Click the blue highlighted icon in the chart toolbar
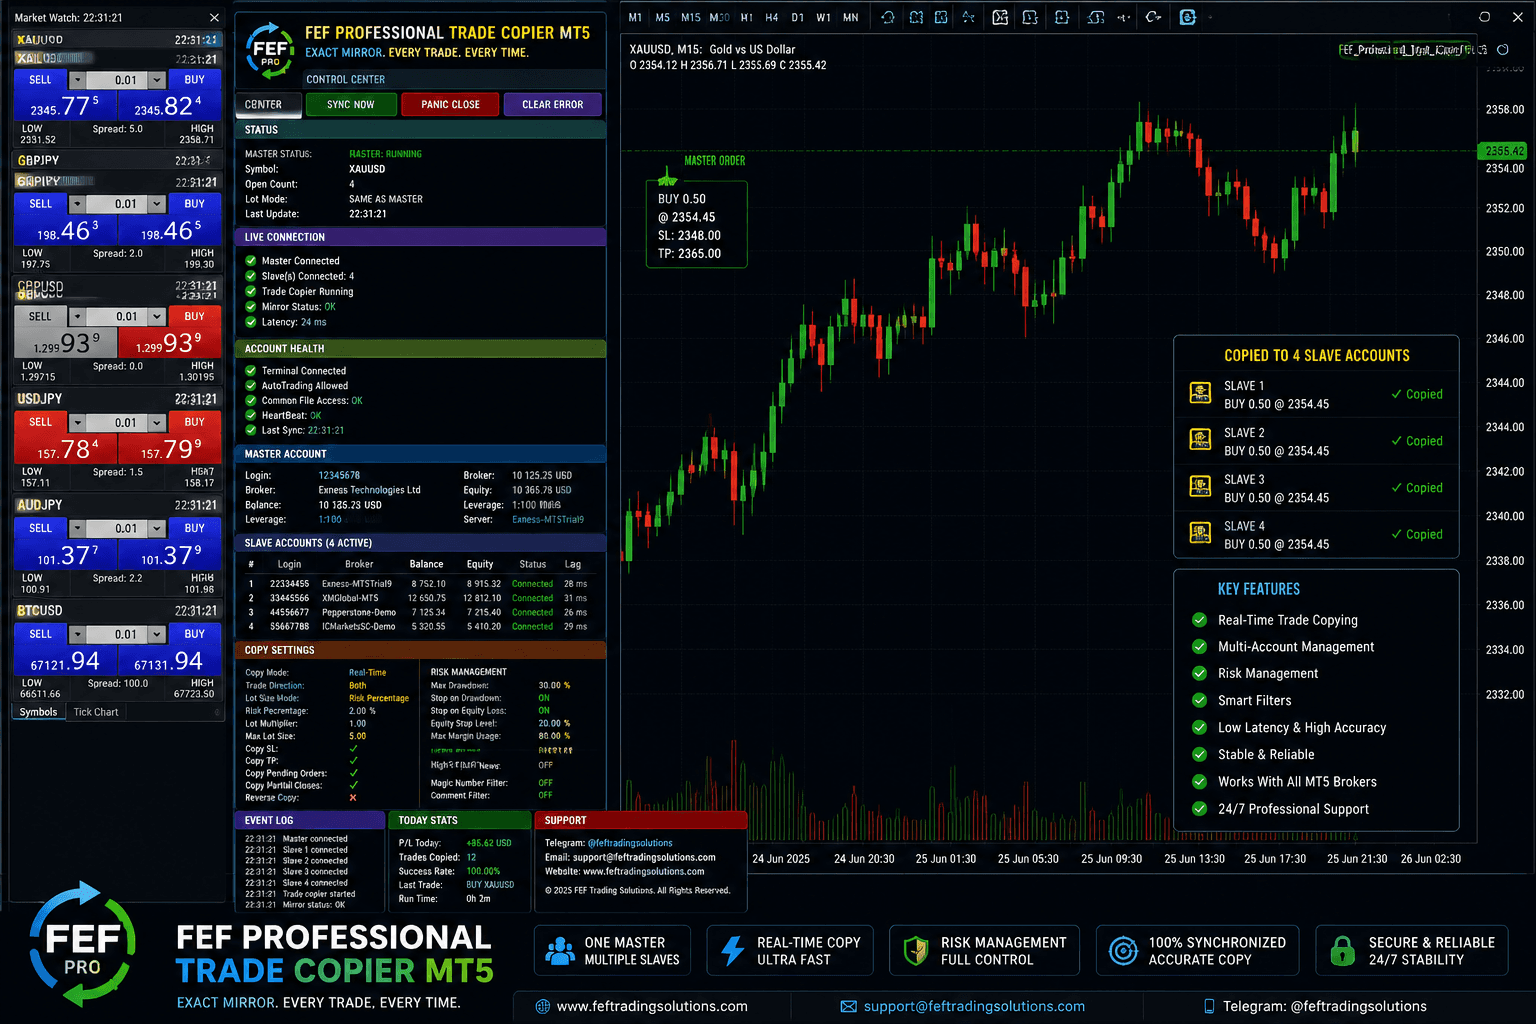1536x1024 pixels. (1187, 17)
